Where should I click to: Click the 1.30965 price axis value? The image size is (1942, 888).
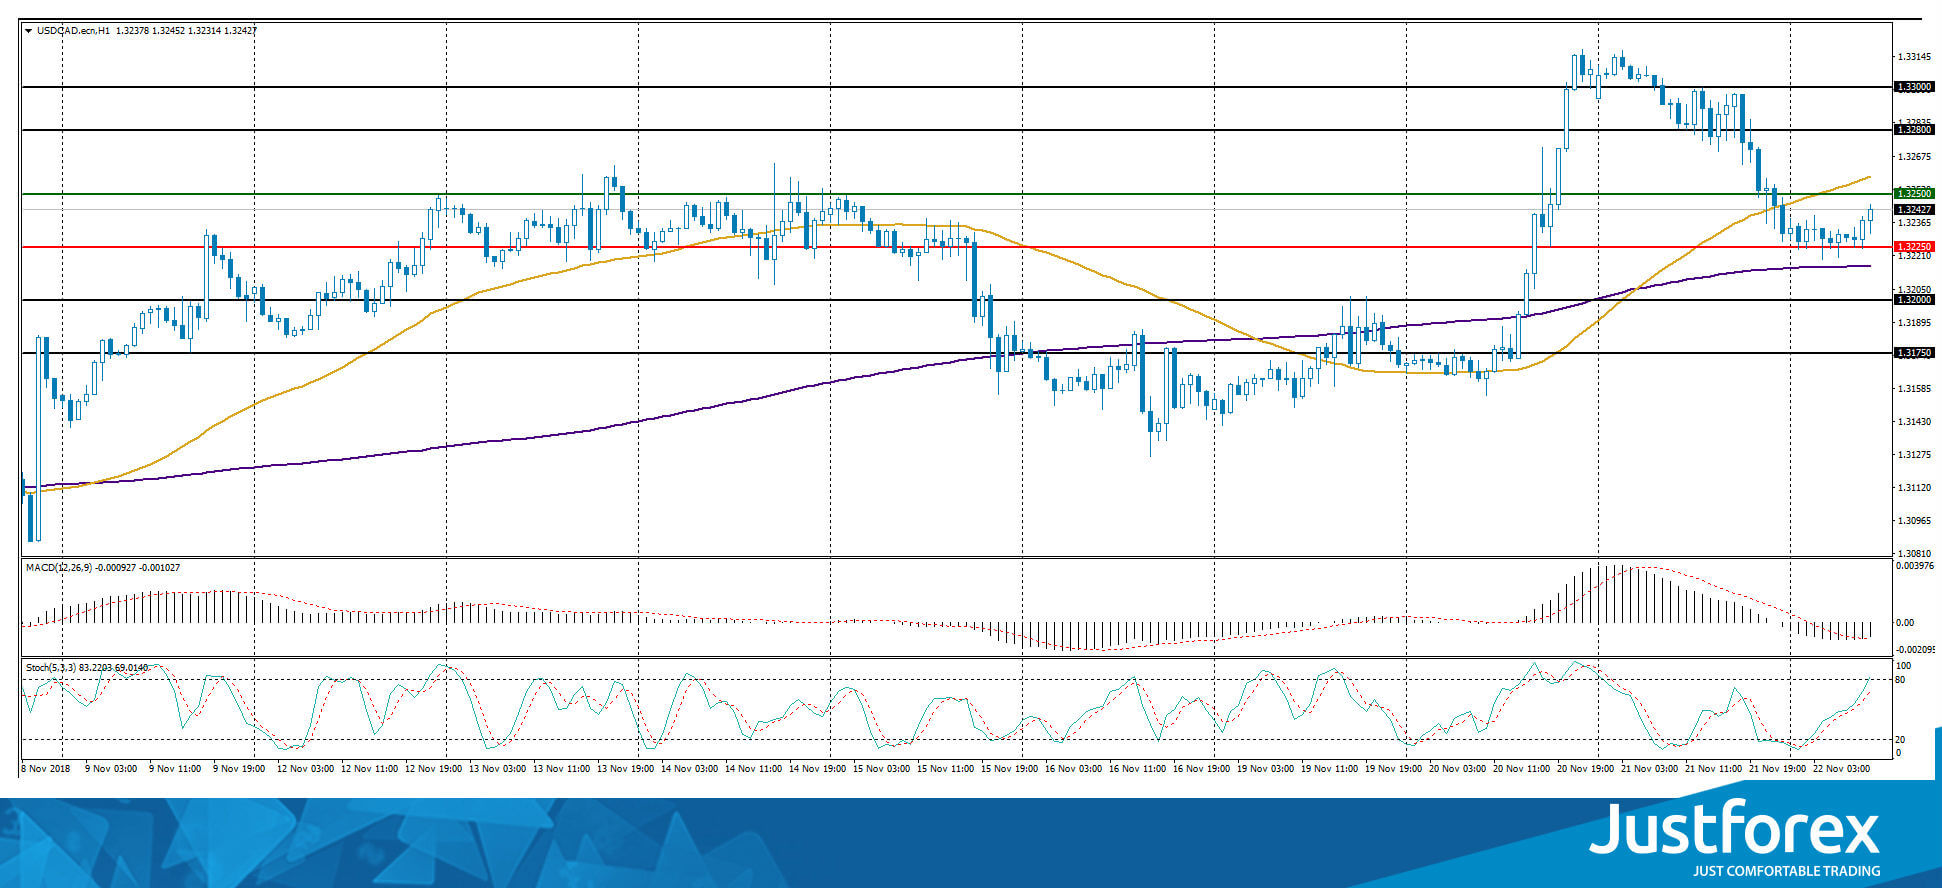coord(1915,521)
